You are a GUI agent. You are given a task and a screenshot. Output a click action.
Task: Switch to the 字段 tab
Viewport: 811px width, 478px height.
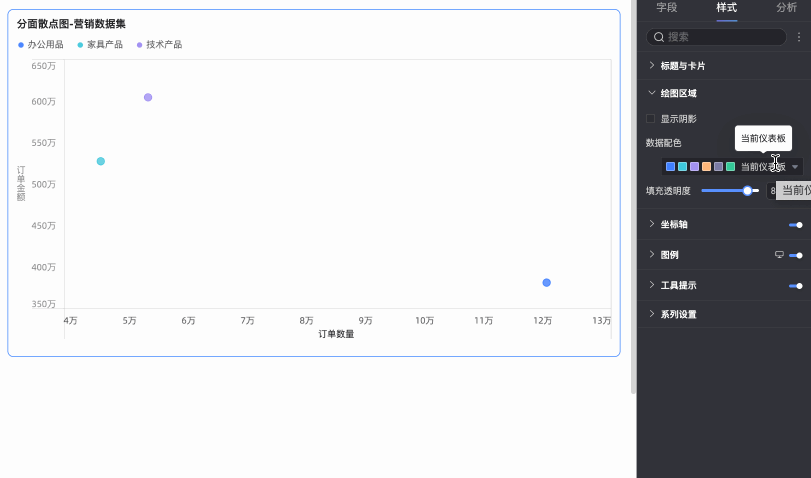pos(666,7)
